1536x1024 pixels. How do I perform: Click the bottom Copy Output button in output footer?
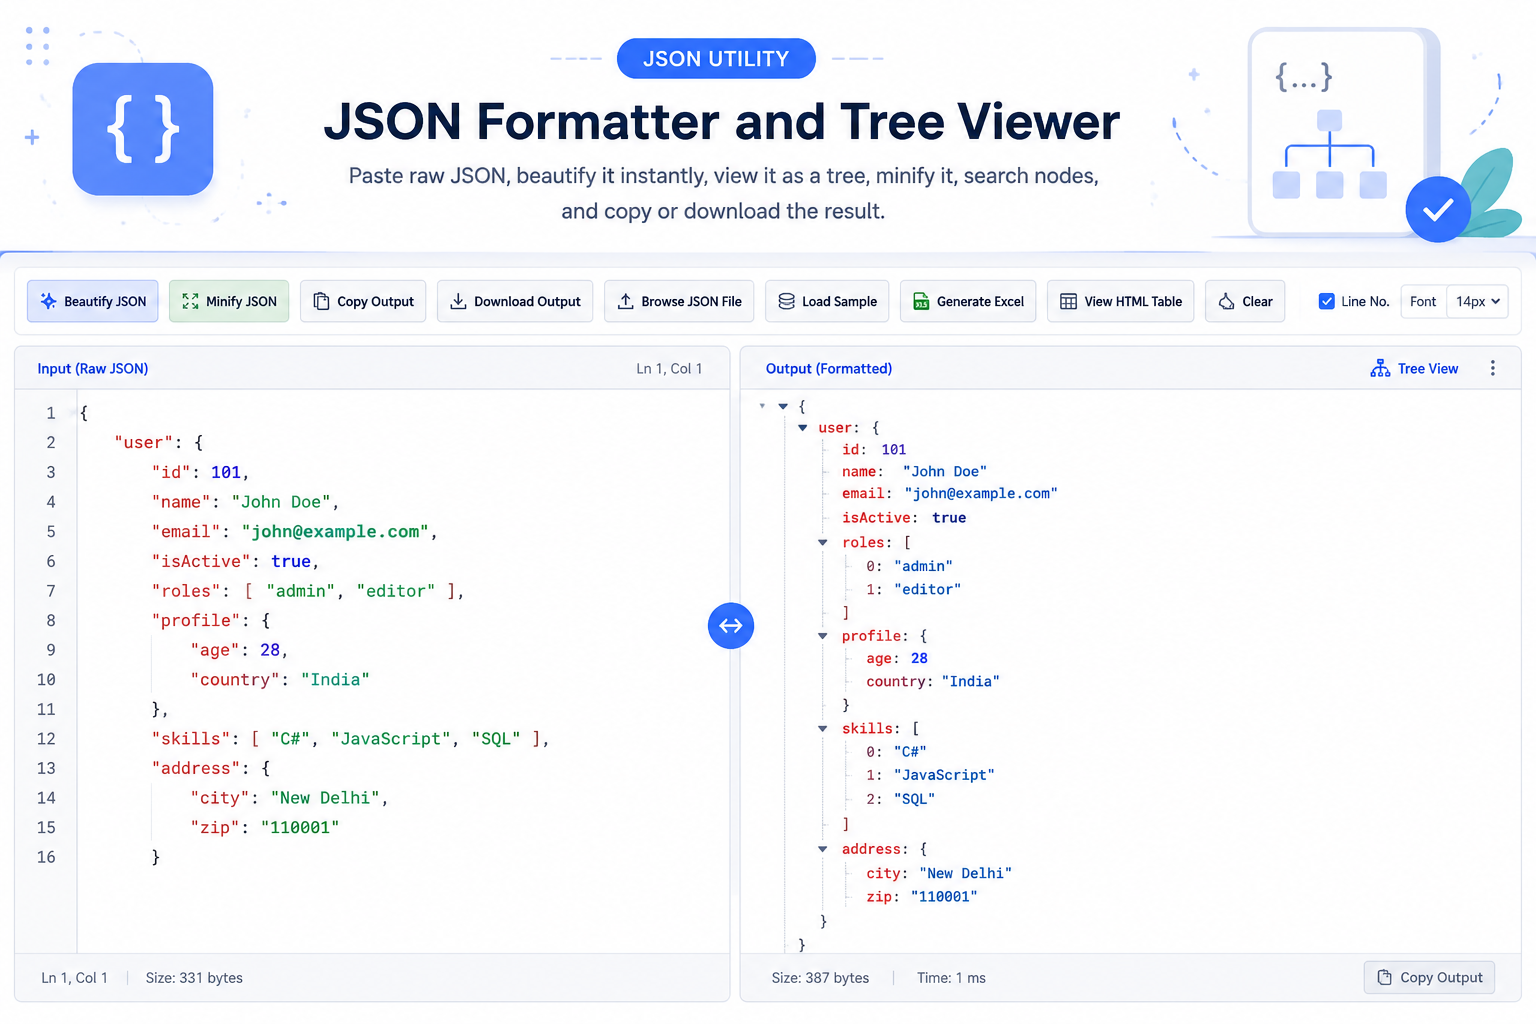click(x=1429, y=978)
